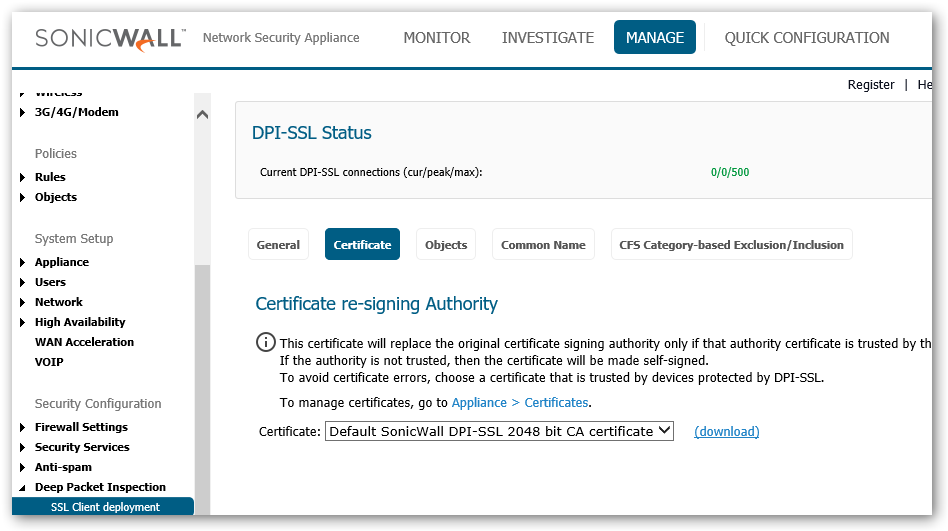Screen dimensions: 948x531
Task: Open CFS Category-based Exclusion/Inclusion tab
Action: (731, 245)
